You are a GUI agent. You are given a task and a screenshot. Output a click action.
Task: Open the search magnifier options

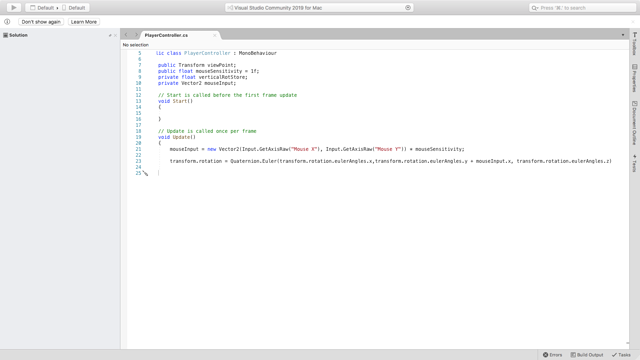point(535,8)
